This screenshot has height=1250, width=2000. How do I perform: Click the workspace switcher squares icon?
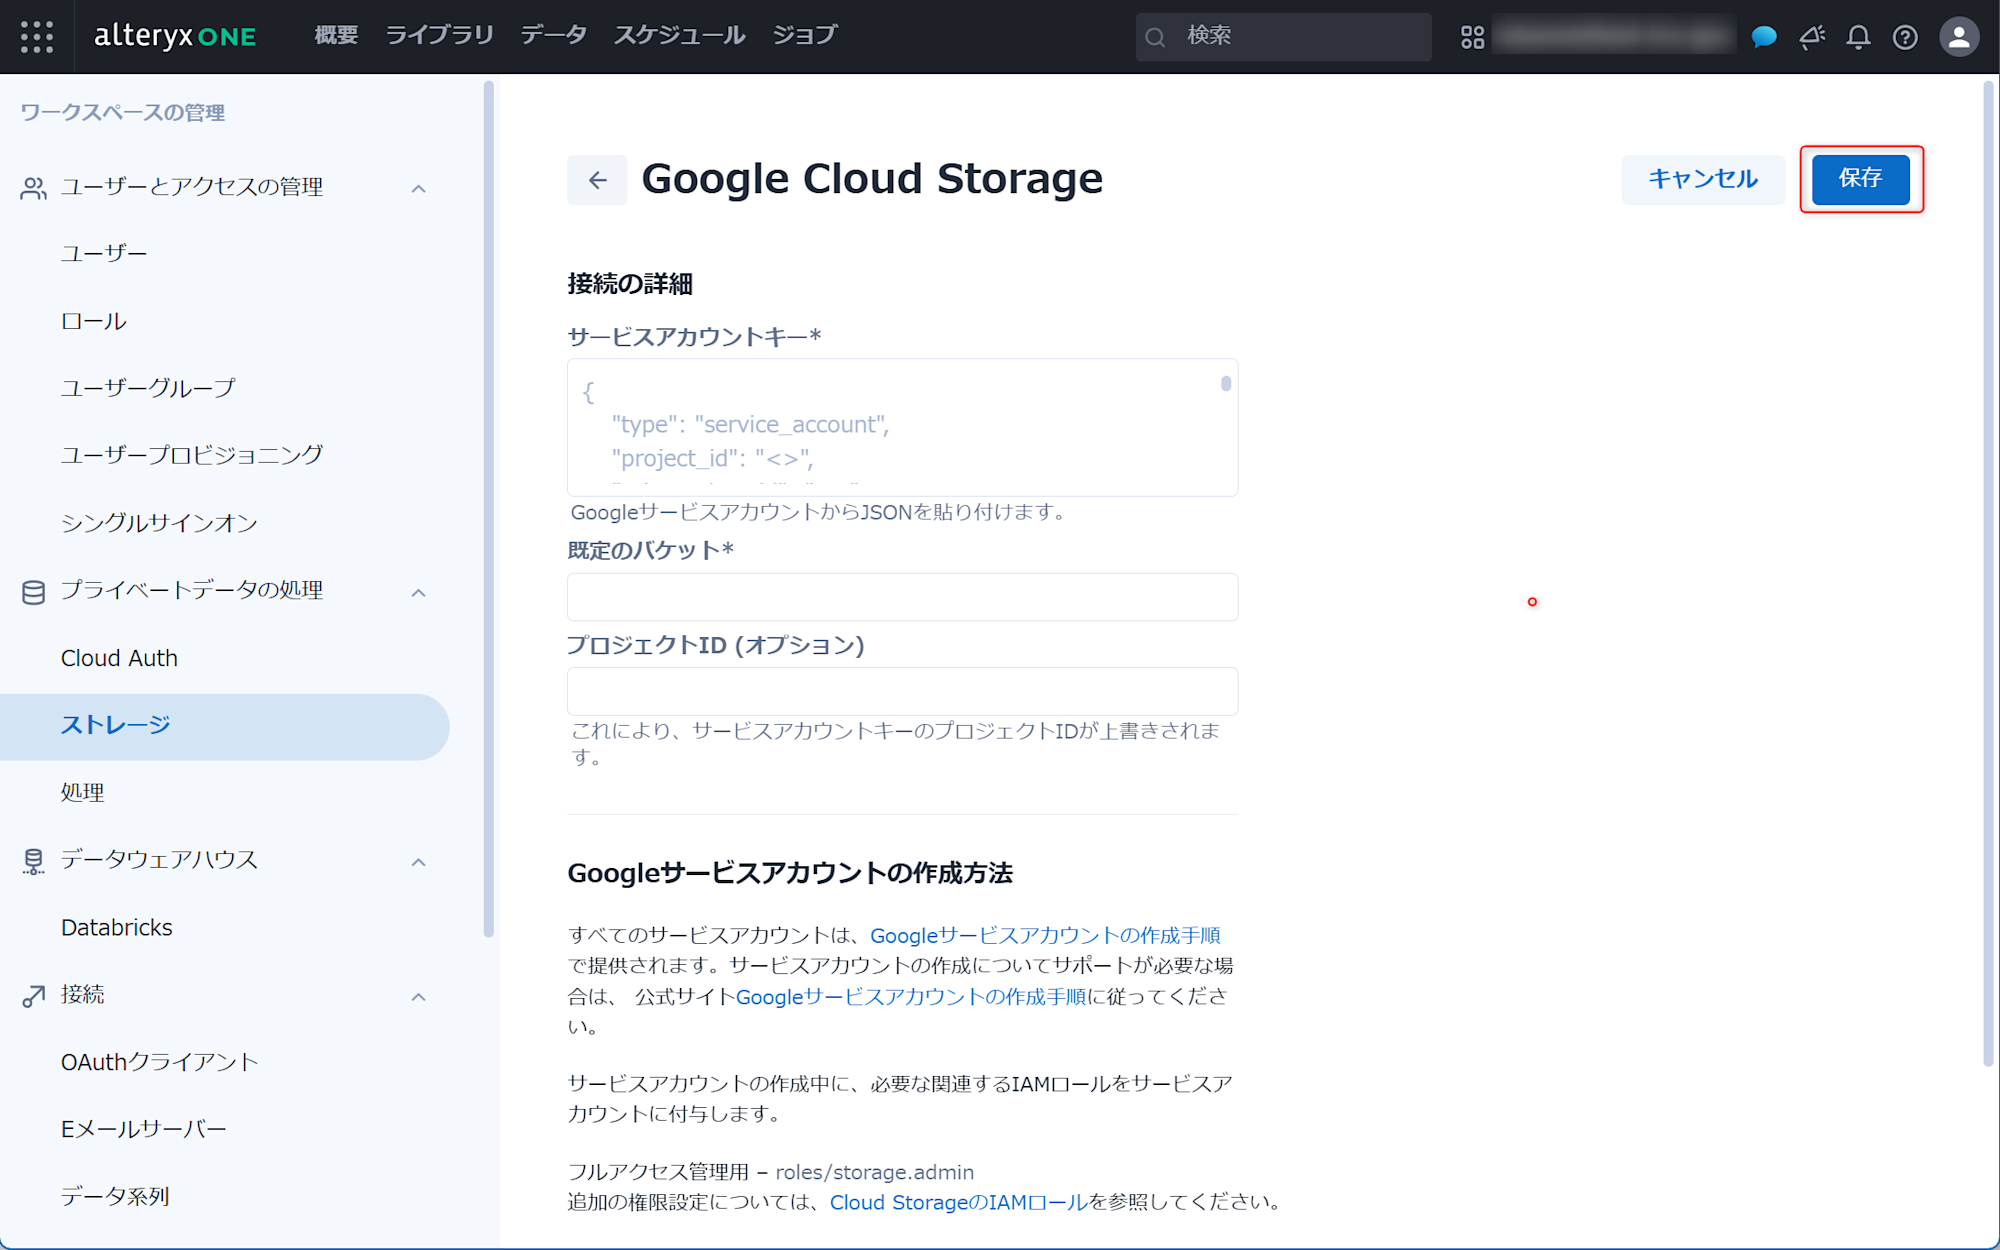pyautogui.click(x=1472, y=37)
